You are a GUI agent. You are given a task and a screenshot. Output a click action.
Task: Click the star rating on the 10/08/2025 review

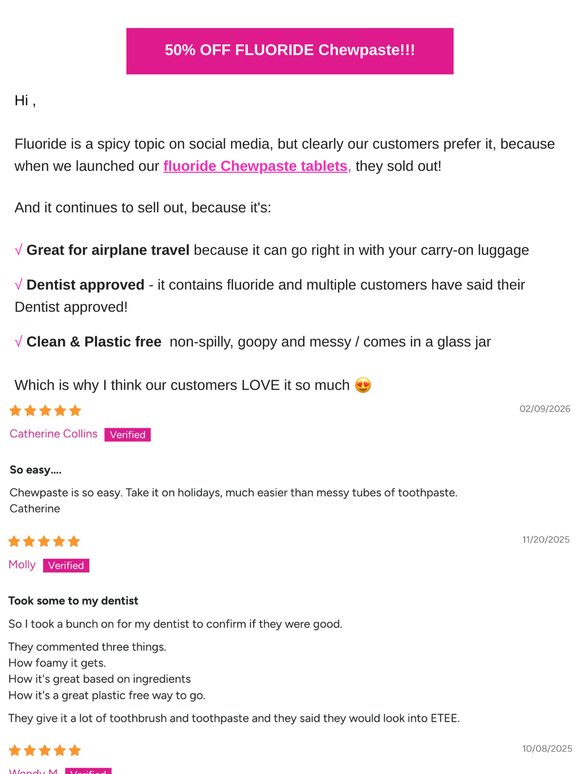tap(45, 750)
